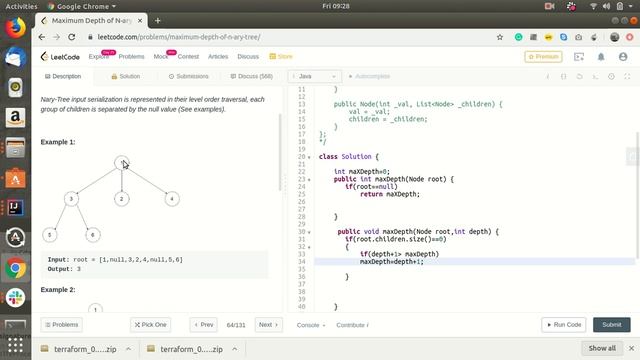Open the Contribute link
The height and width of the screenshot is (360, 640).
352,325
